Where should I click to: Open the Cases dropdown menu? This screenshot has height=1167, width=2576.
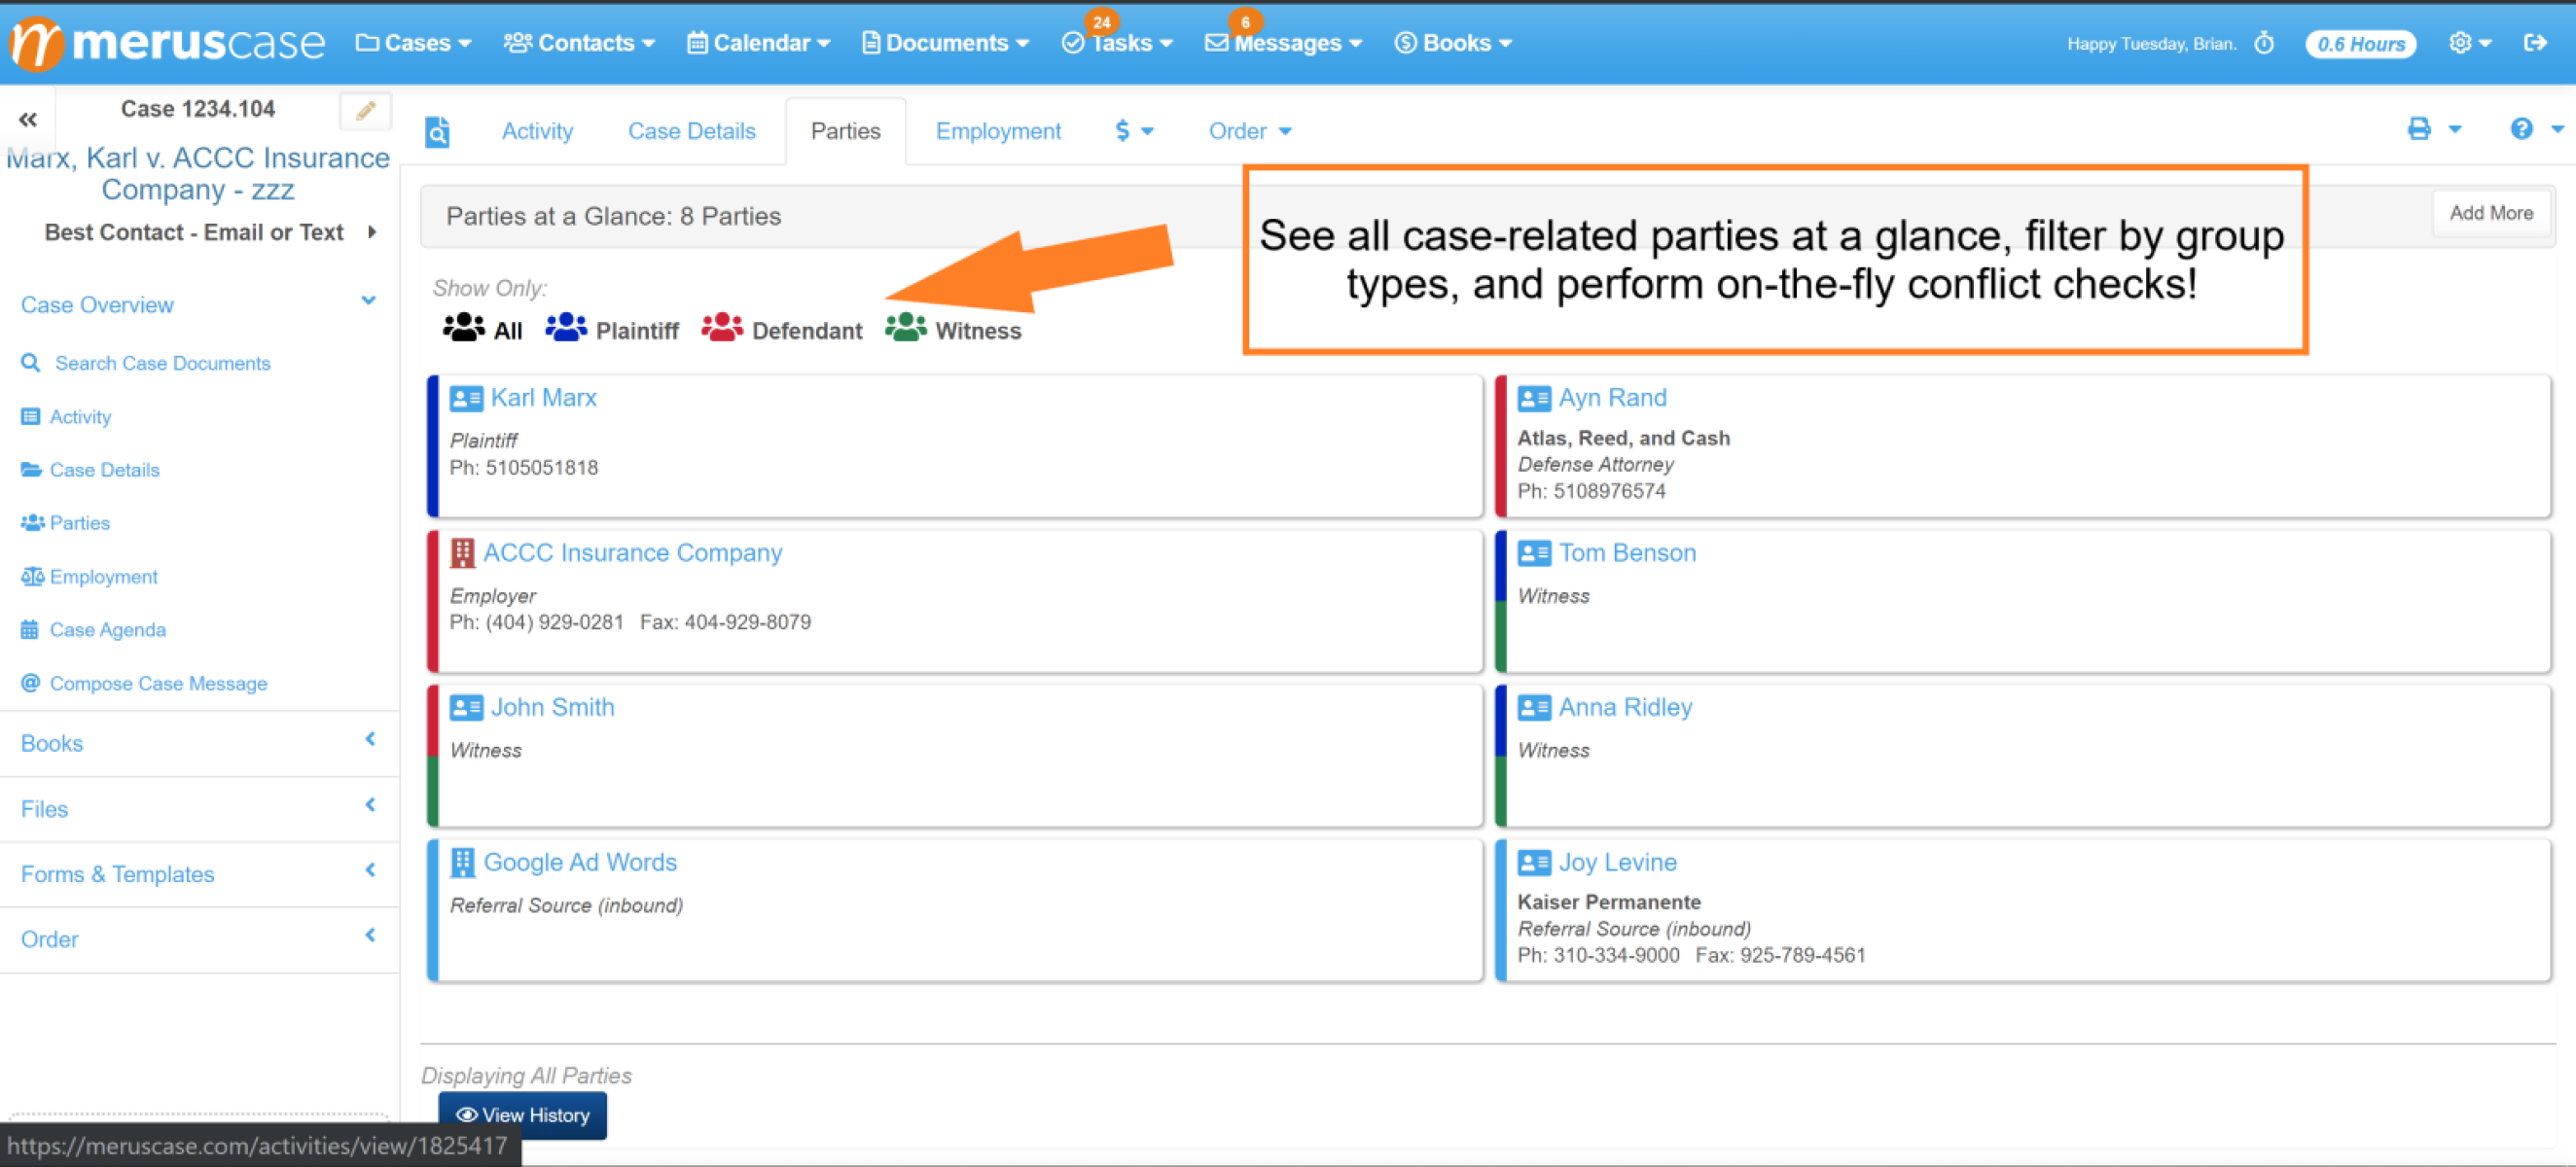(413, 43)
